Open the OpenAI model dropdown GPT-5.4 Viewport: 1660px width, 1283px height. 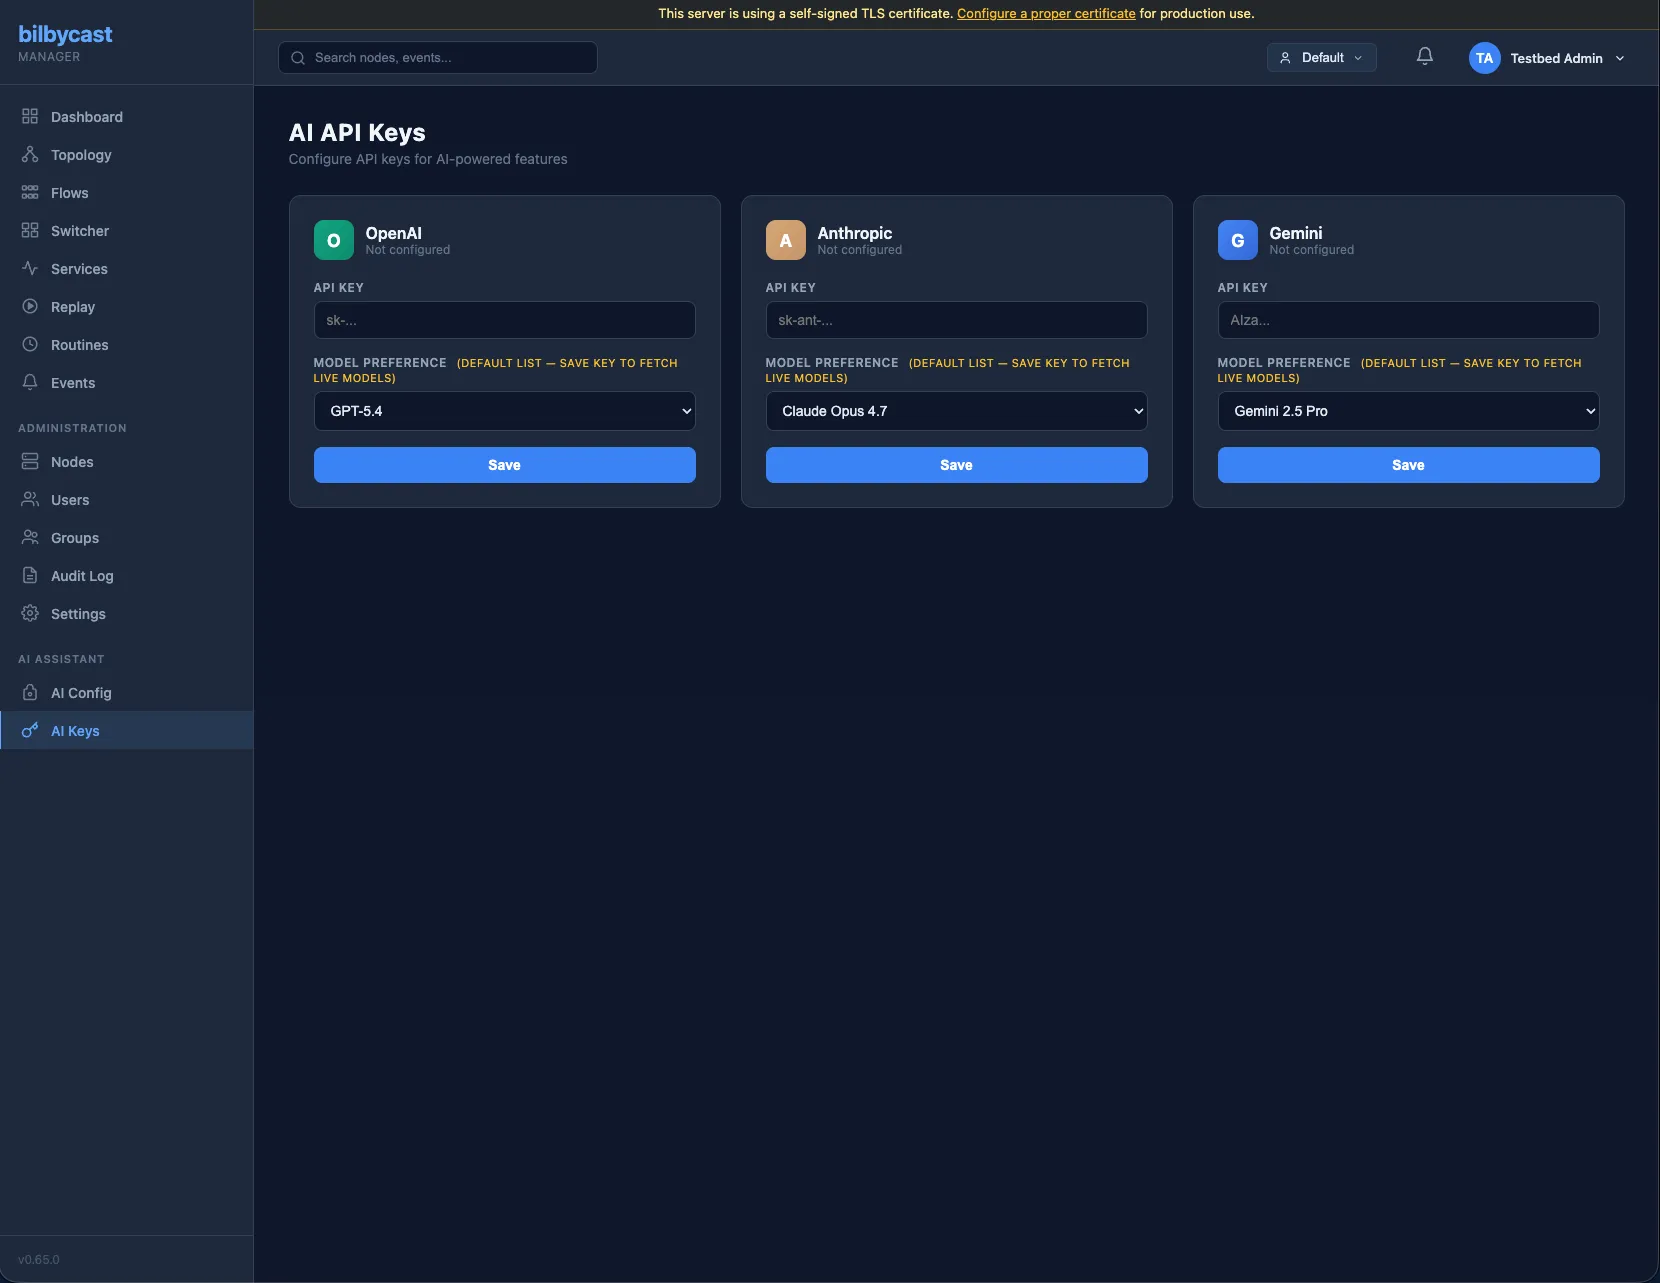504,411
